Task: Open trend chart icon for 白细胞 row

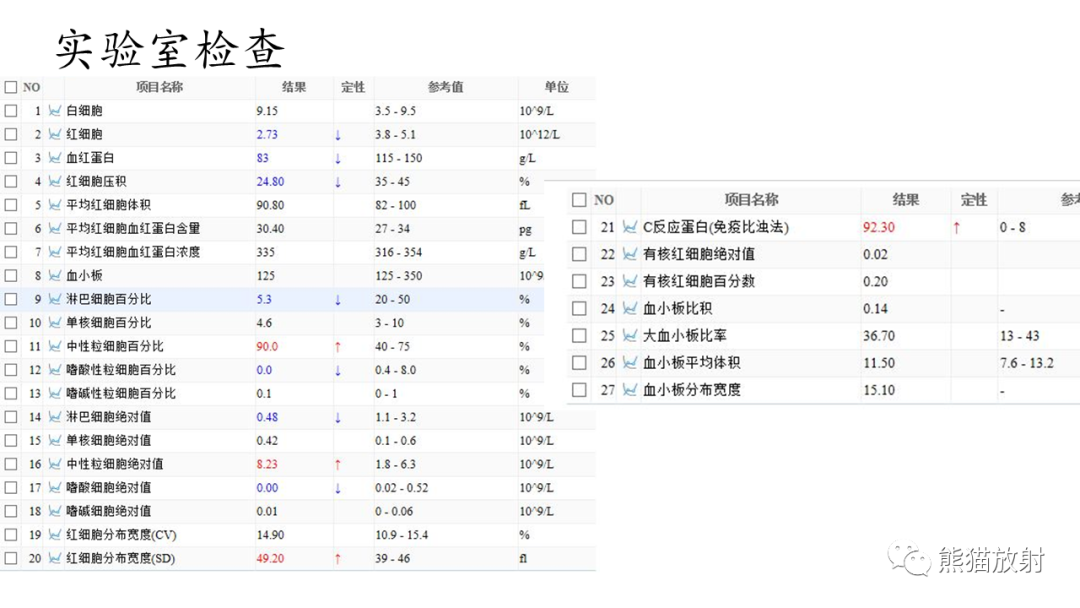Action: [54, 111]
